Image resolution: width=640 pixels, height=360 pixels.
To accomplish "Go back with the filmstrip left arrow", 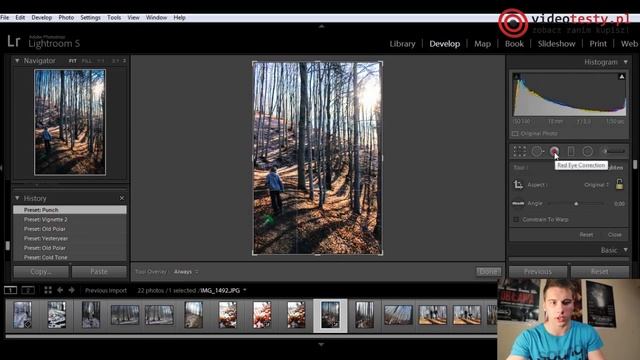I will click(x=60, y=290).
